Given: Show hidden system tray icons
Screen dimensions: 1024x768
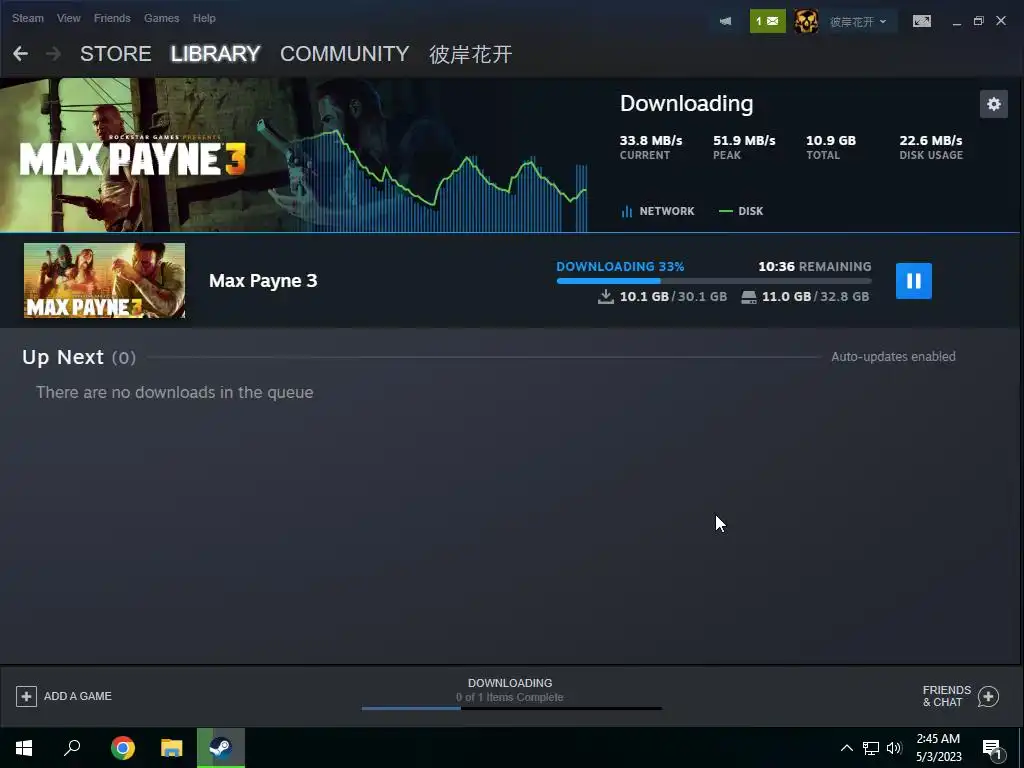Looking at the screenshot, I should click(846, 748).
